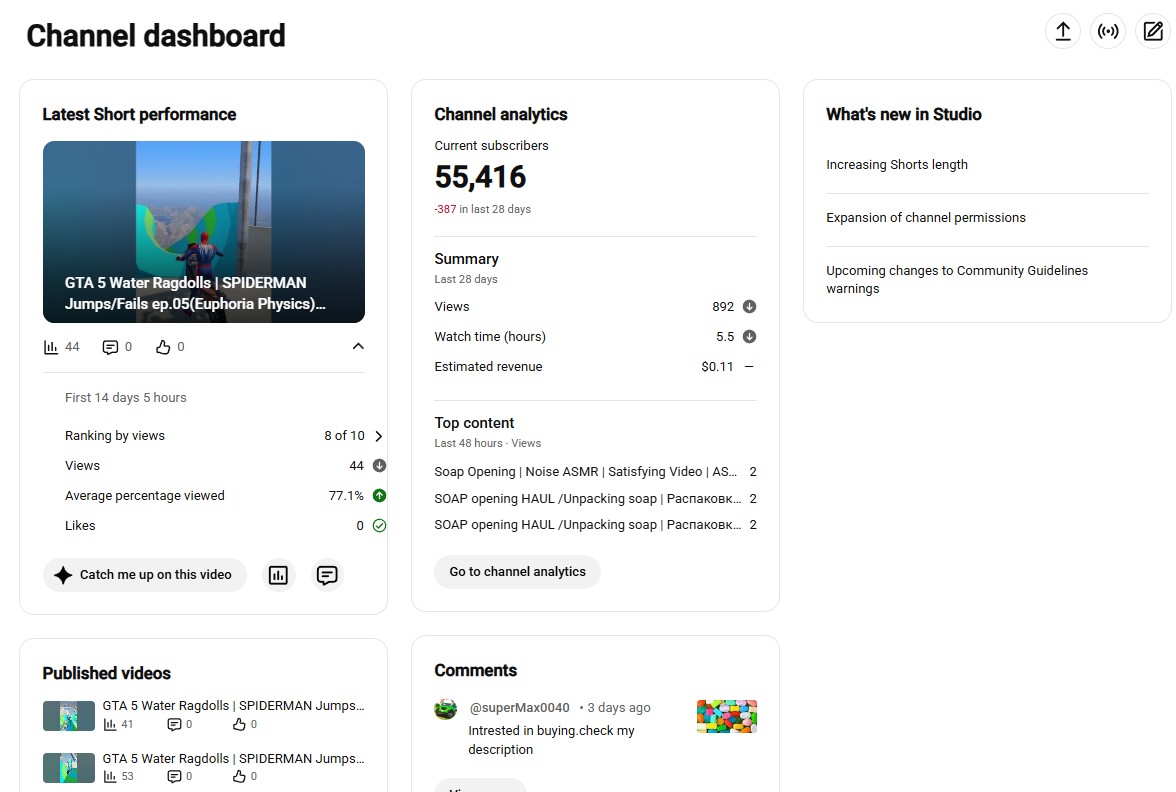Collapse the latest Short performance details chevron
Viewport: 1176px width, 792px height.
[x=358, y=346]
